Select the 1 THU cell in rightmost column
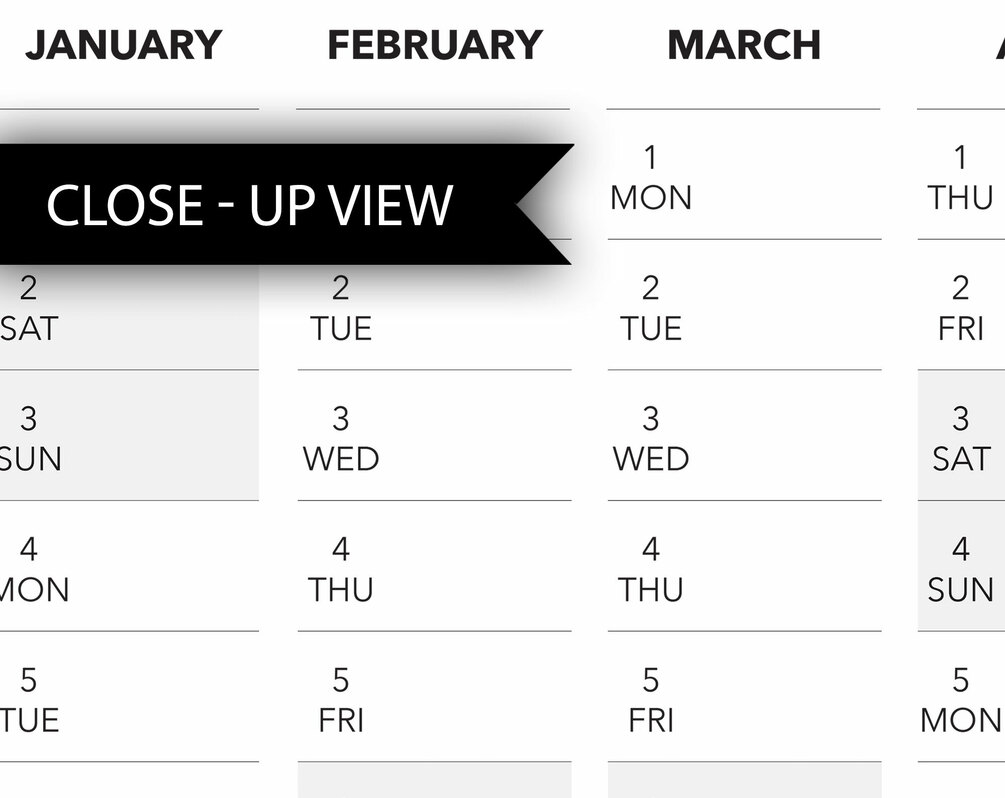The height and width of the screenshot is (798, 1005). (x=961, y=174)
